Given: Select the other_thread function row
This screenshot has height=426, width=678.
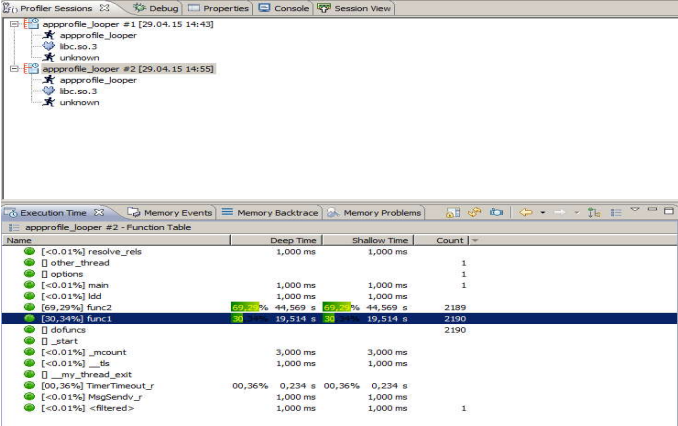Looking at the screenshot, I should (339, 263).
